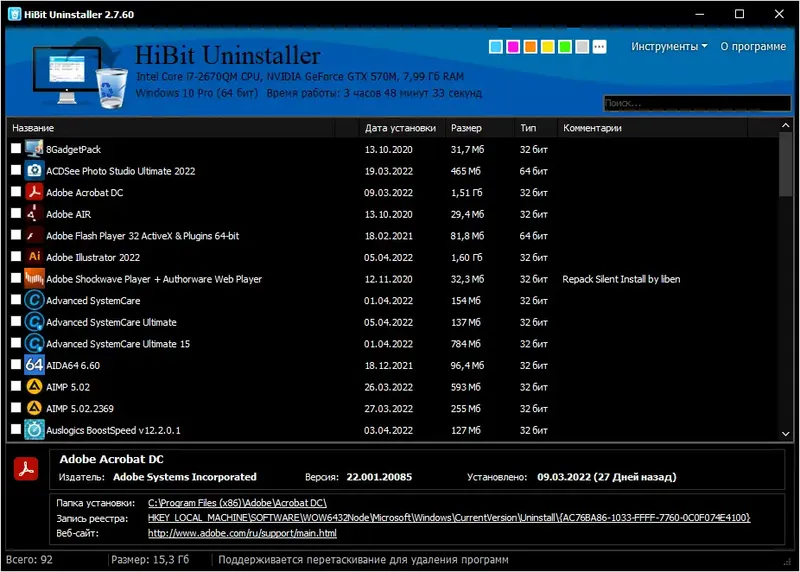800x572 pixels.
Task: Open the Acrobat DC install folder link
Action: 237,503
